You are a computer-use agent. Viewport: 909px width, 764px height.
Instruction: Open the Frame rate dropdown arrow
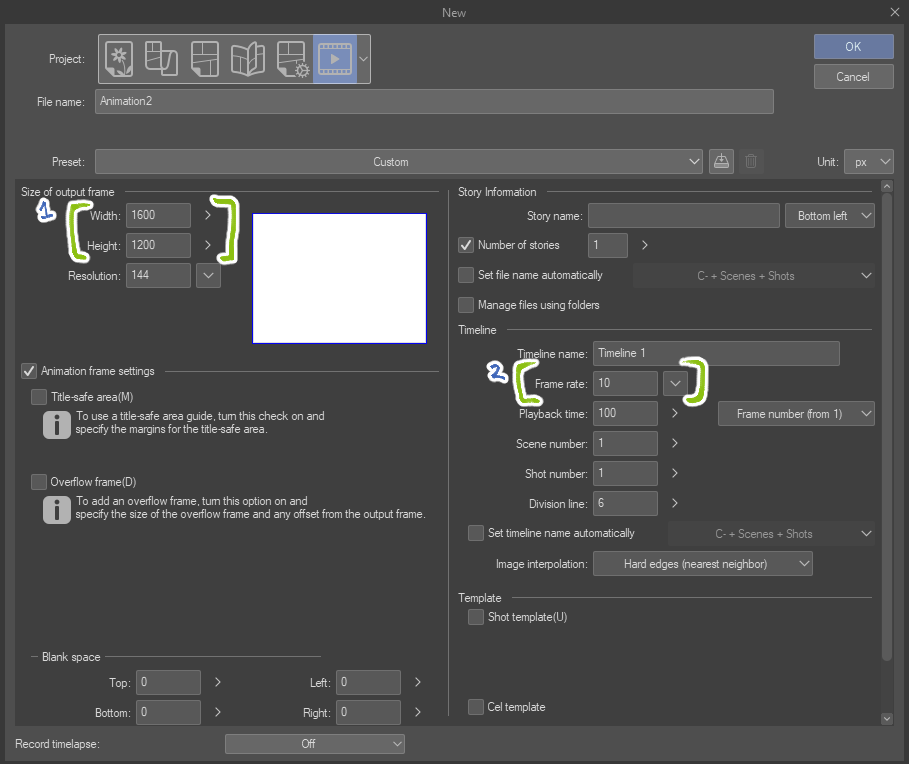click(675, 383)
